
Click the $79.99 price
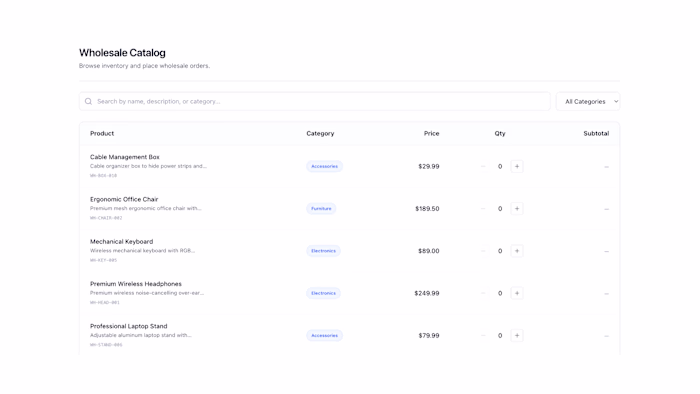pyautogui.click(x=429, y=336)
